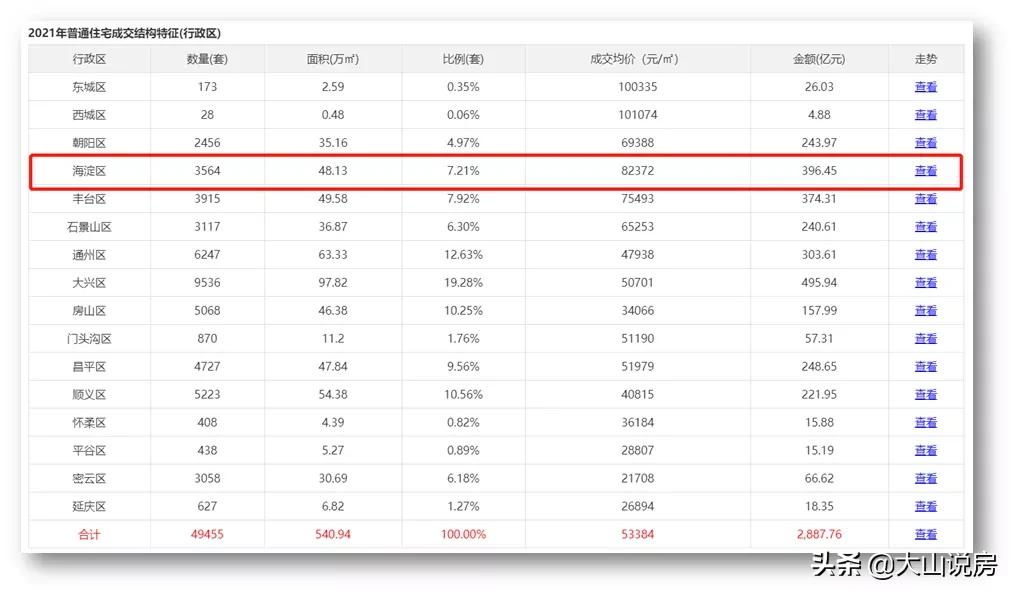Click 海淀区 amount value 396.45
Image resolution: width=1015 pixels, height=595 pixels.
coord(819,171)
